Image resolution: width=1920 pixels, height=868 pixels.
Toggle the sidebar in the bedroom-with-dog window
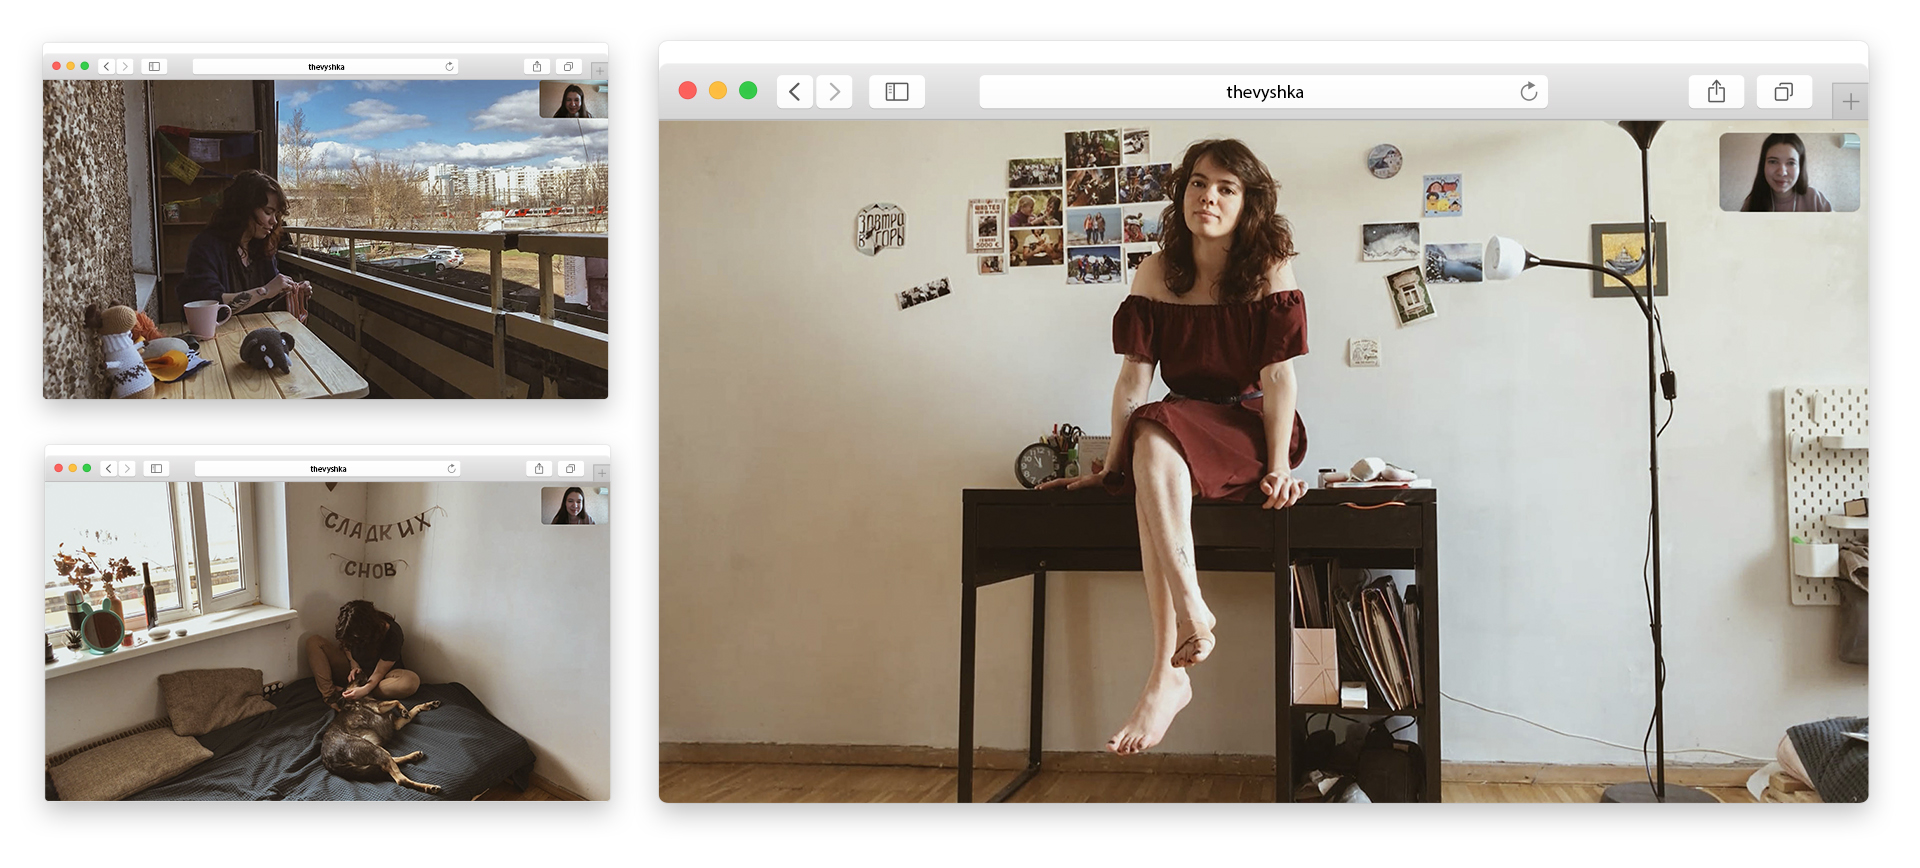tap(156, 469)
